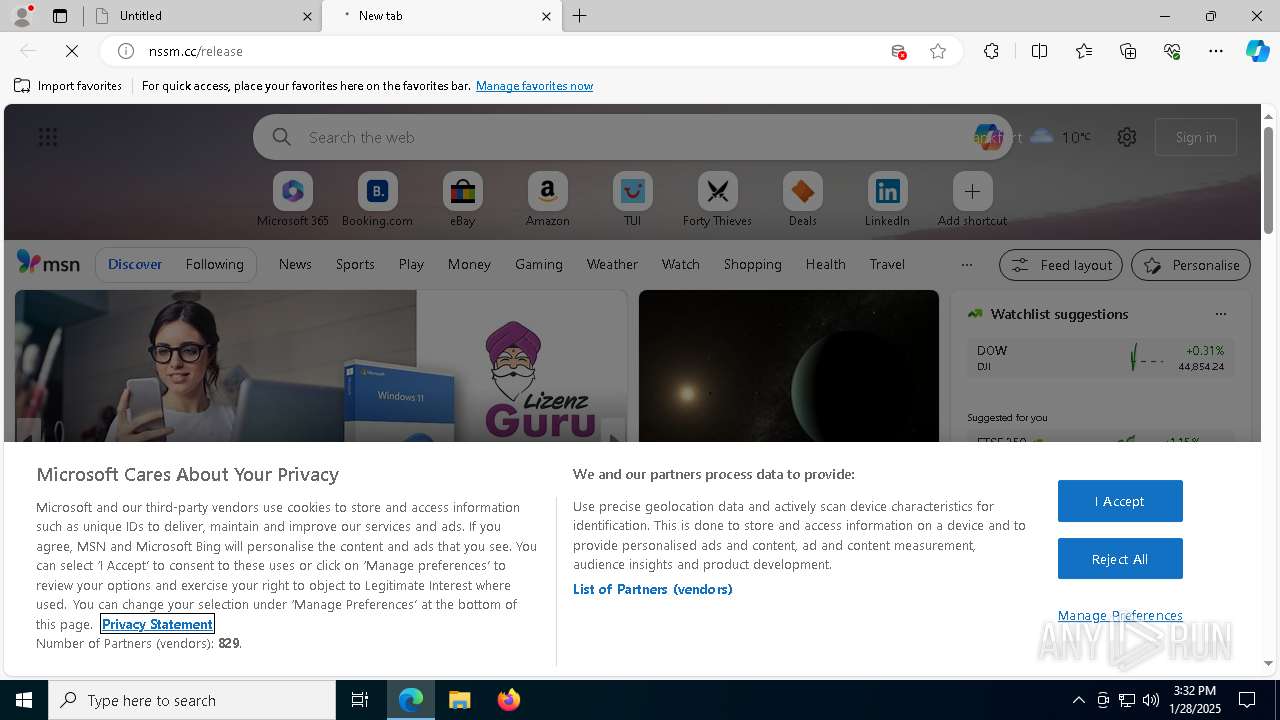The width and height of the screenshot is (1280, 720).
Task: Click Import favorites
Action: click(x=68, y=86)
